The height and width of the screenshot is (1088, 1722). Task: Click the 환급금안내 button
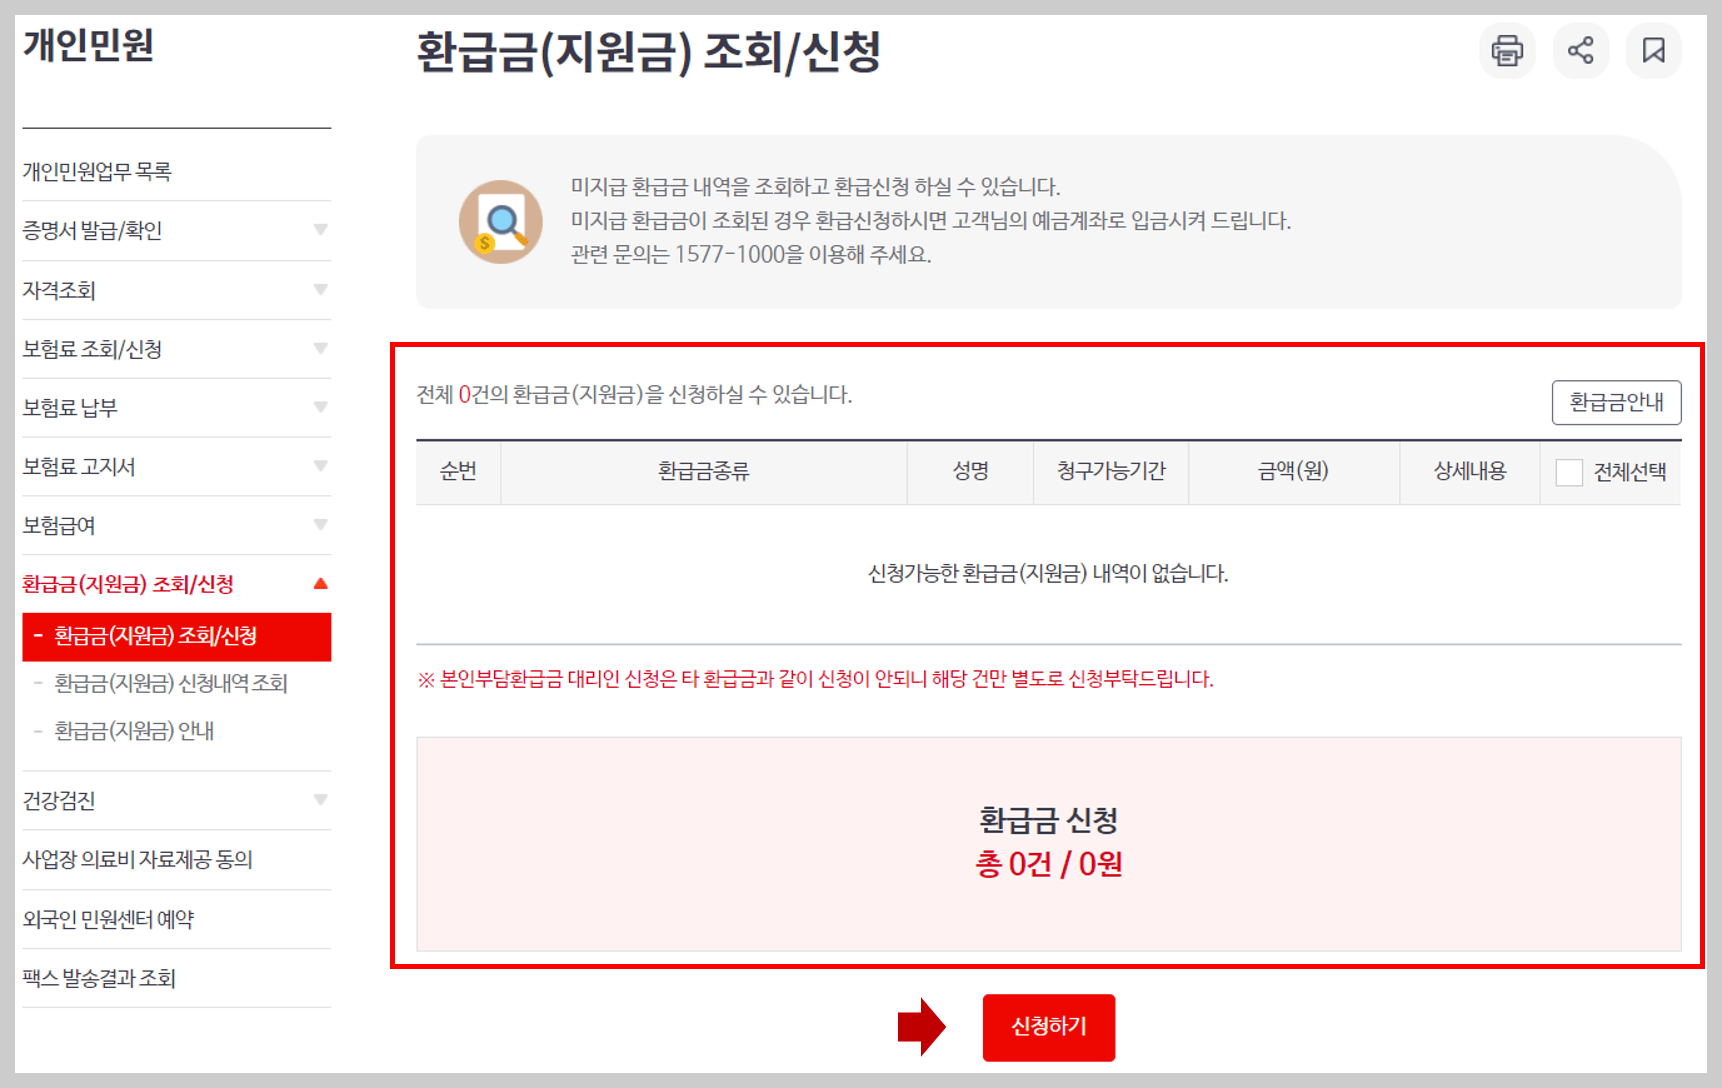click(1616, 403)
